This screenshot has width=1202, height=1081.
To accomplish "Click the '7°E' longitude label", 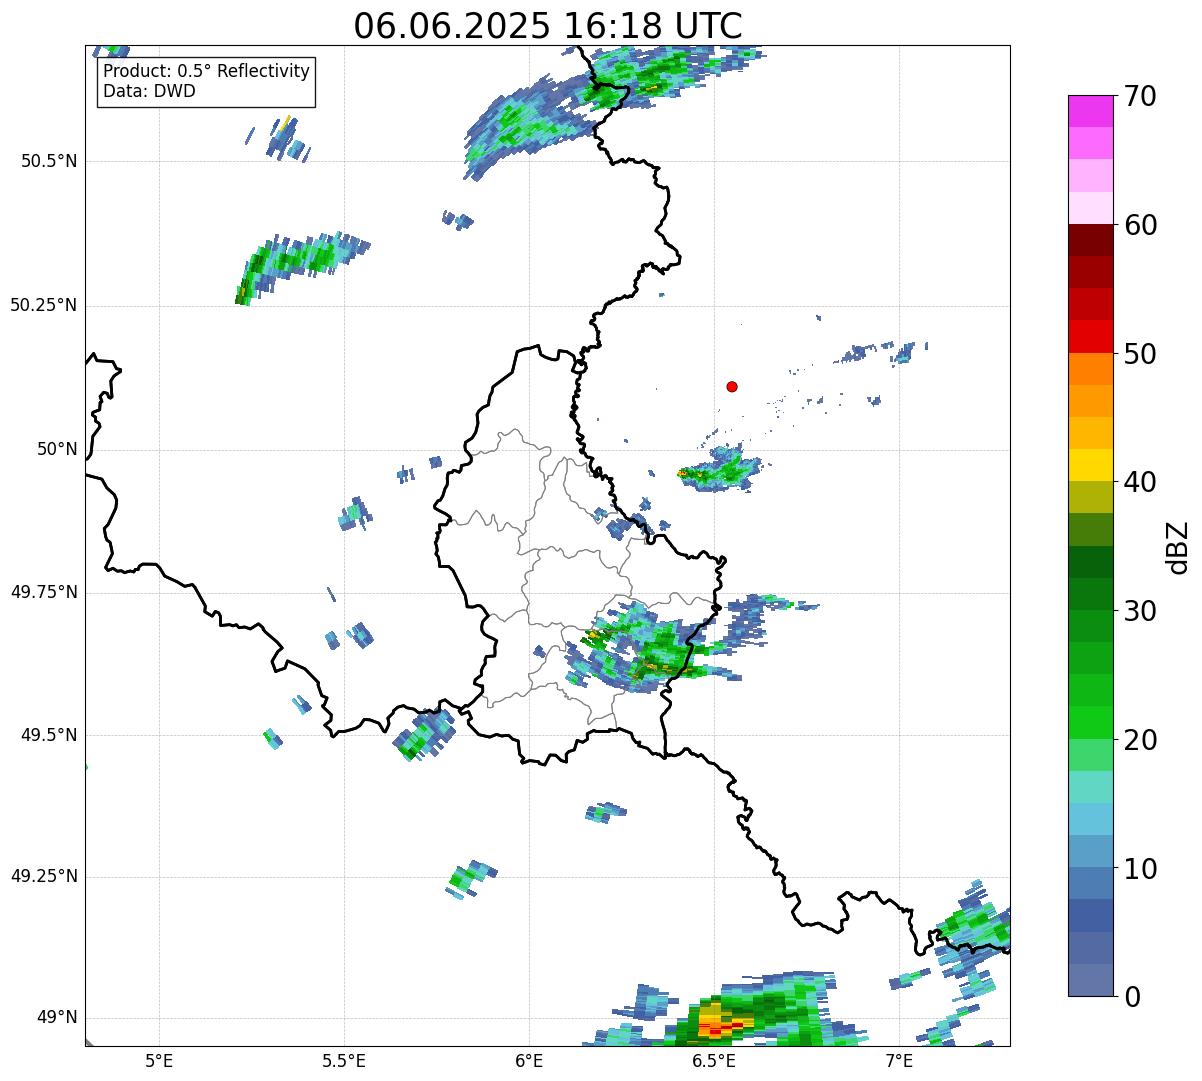I will 899,1060.
